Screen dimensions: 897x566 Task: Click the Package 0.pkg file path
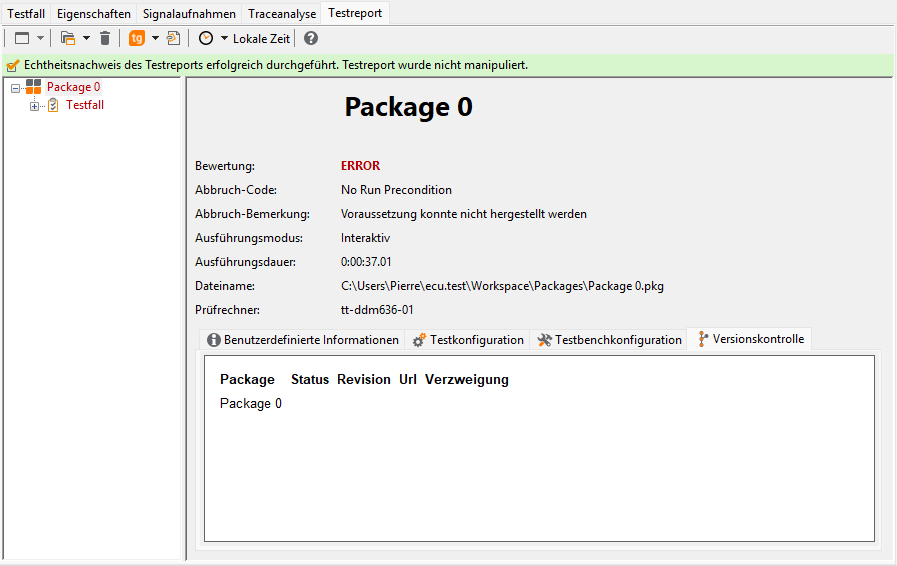[x=502, y=286]
